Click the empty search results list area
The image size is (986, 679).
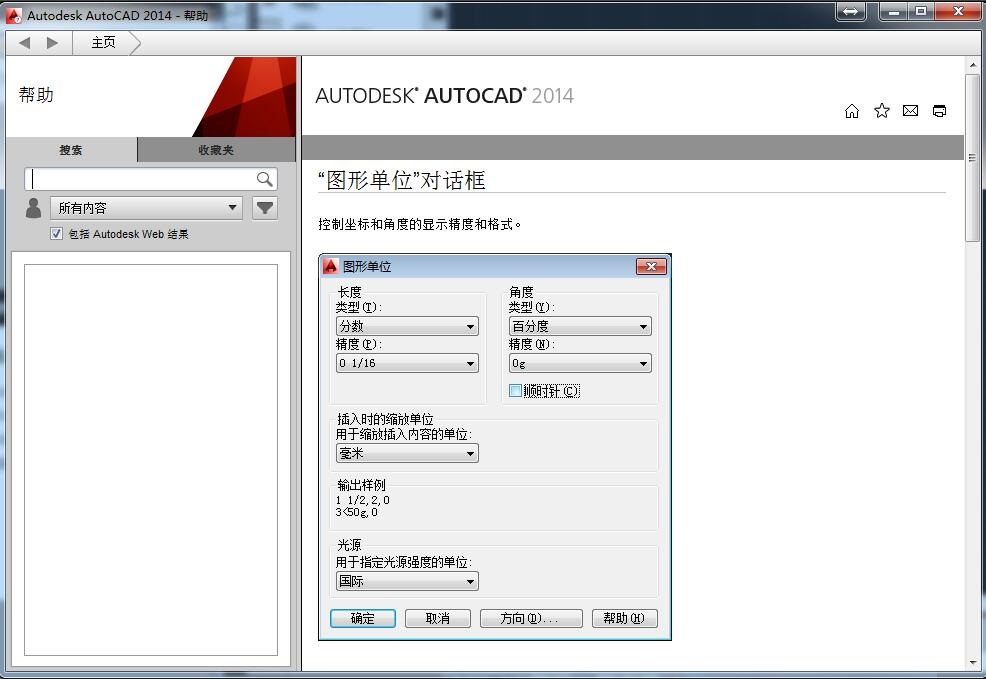pyautogui.click(x=151, y=460)
